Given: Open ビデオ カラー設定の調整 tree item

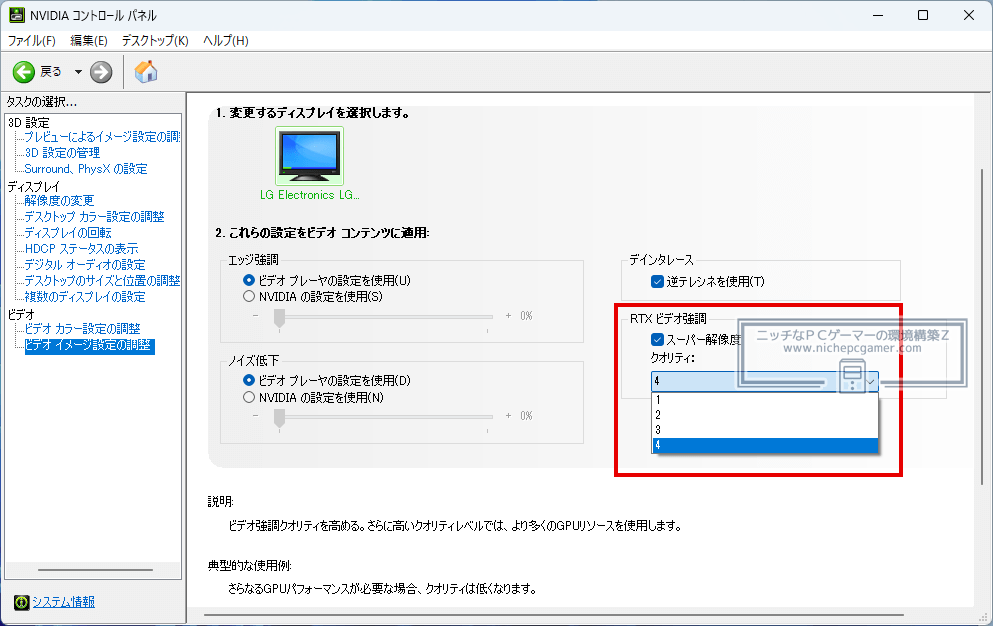Looking at the screenshot, I should (82, 329).
